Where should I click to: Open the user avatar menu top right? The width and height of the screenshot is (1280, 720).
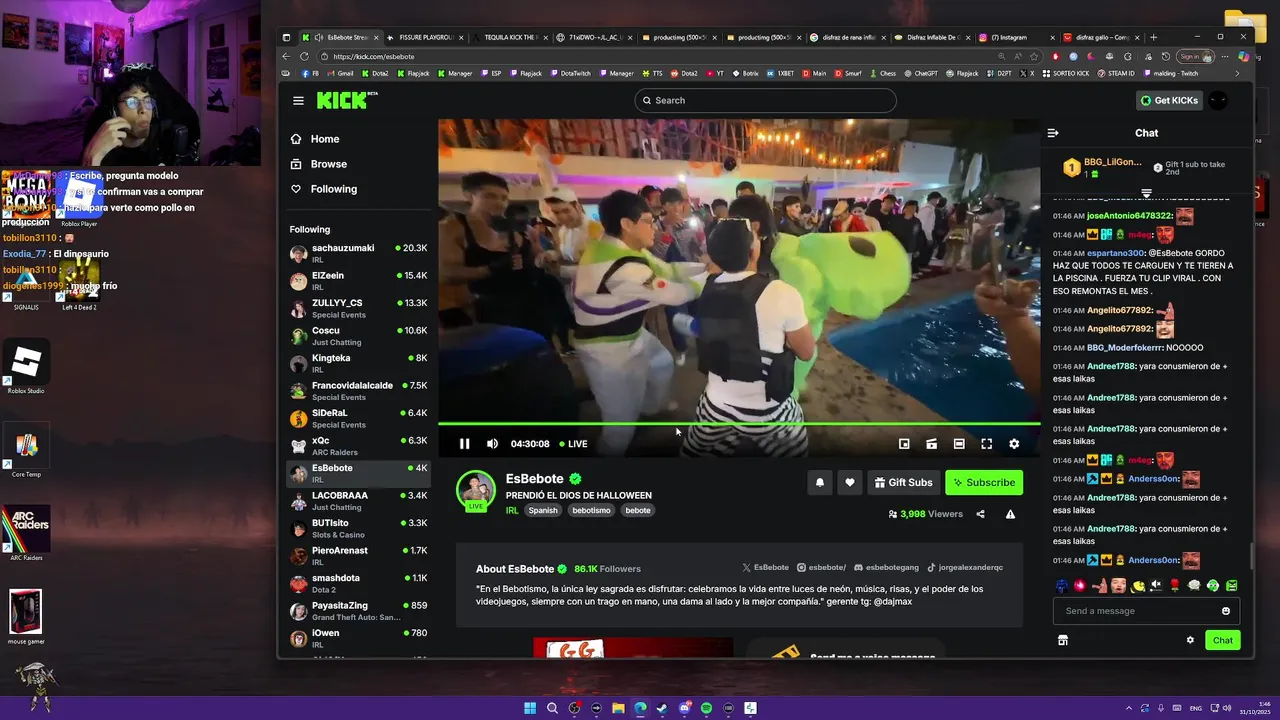(1218, 100)
